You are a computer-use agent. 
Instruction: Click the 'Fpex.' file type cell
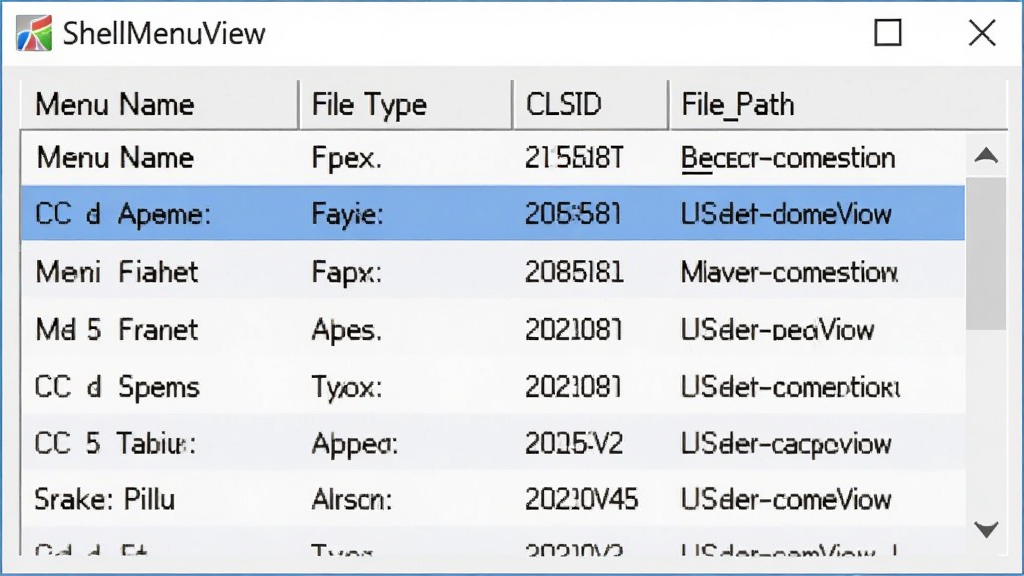tap(346, 159)
